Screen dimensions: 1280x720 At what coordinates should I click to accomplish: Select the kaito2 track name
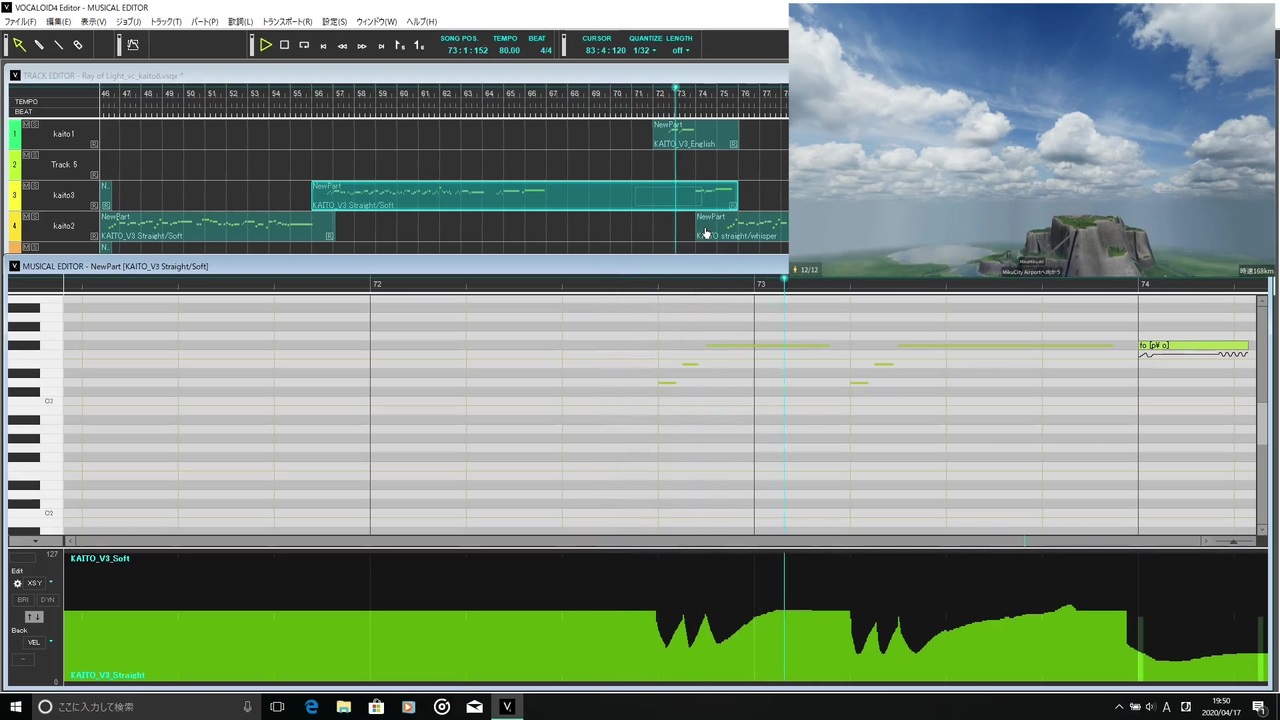click(64, 226)
